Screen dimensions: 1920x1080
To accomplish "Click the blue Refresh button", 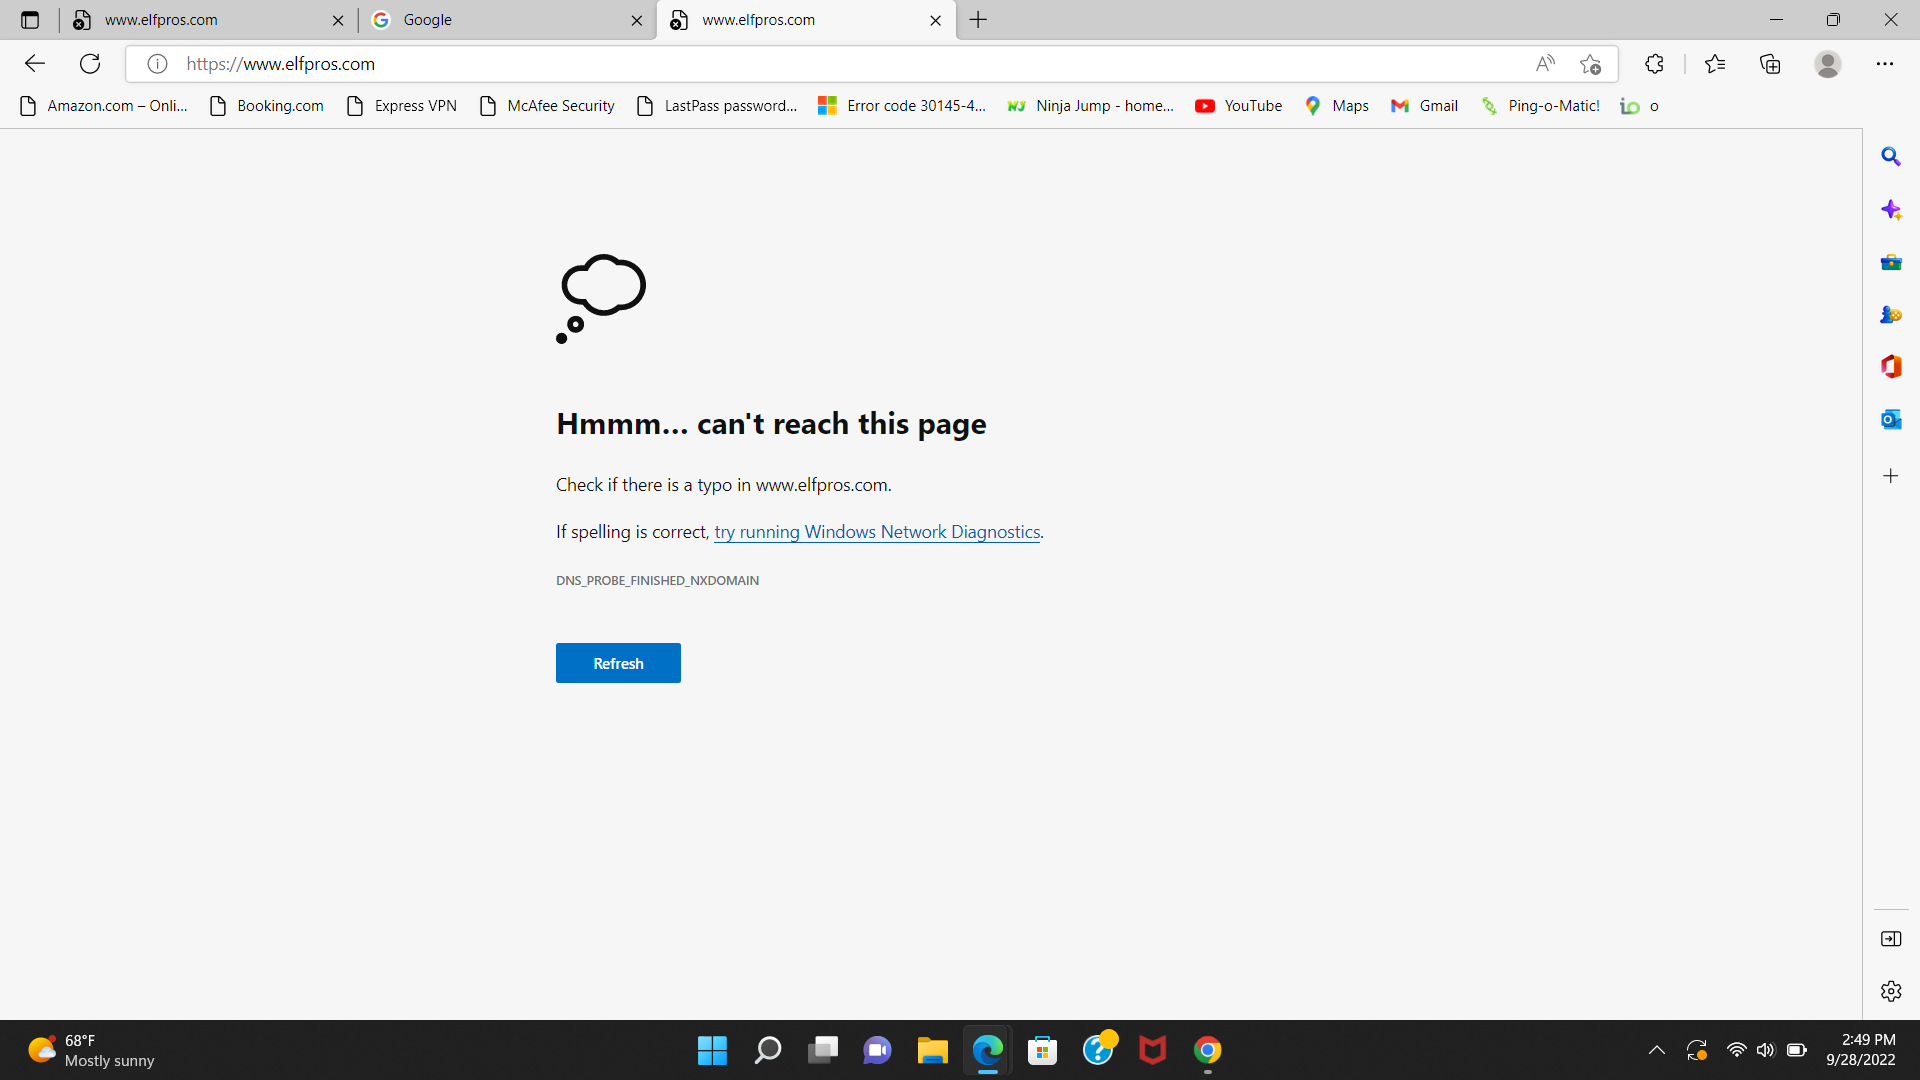I will coord(618,663).
